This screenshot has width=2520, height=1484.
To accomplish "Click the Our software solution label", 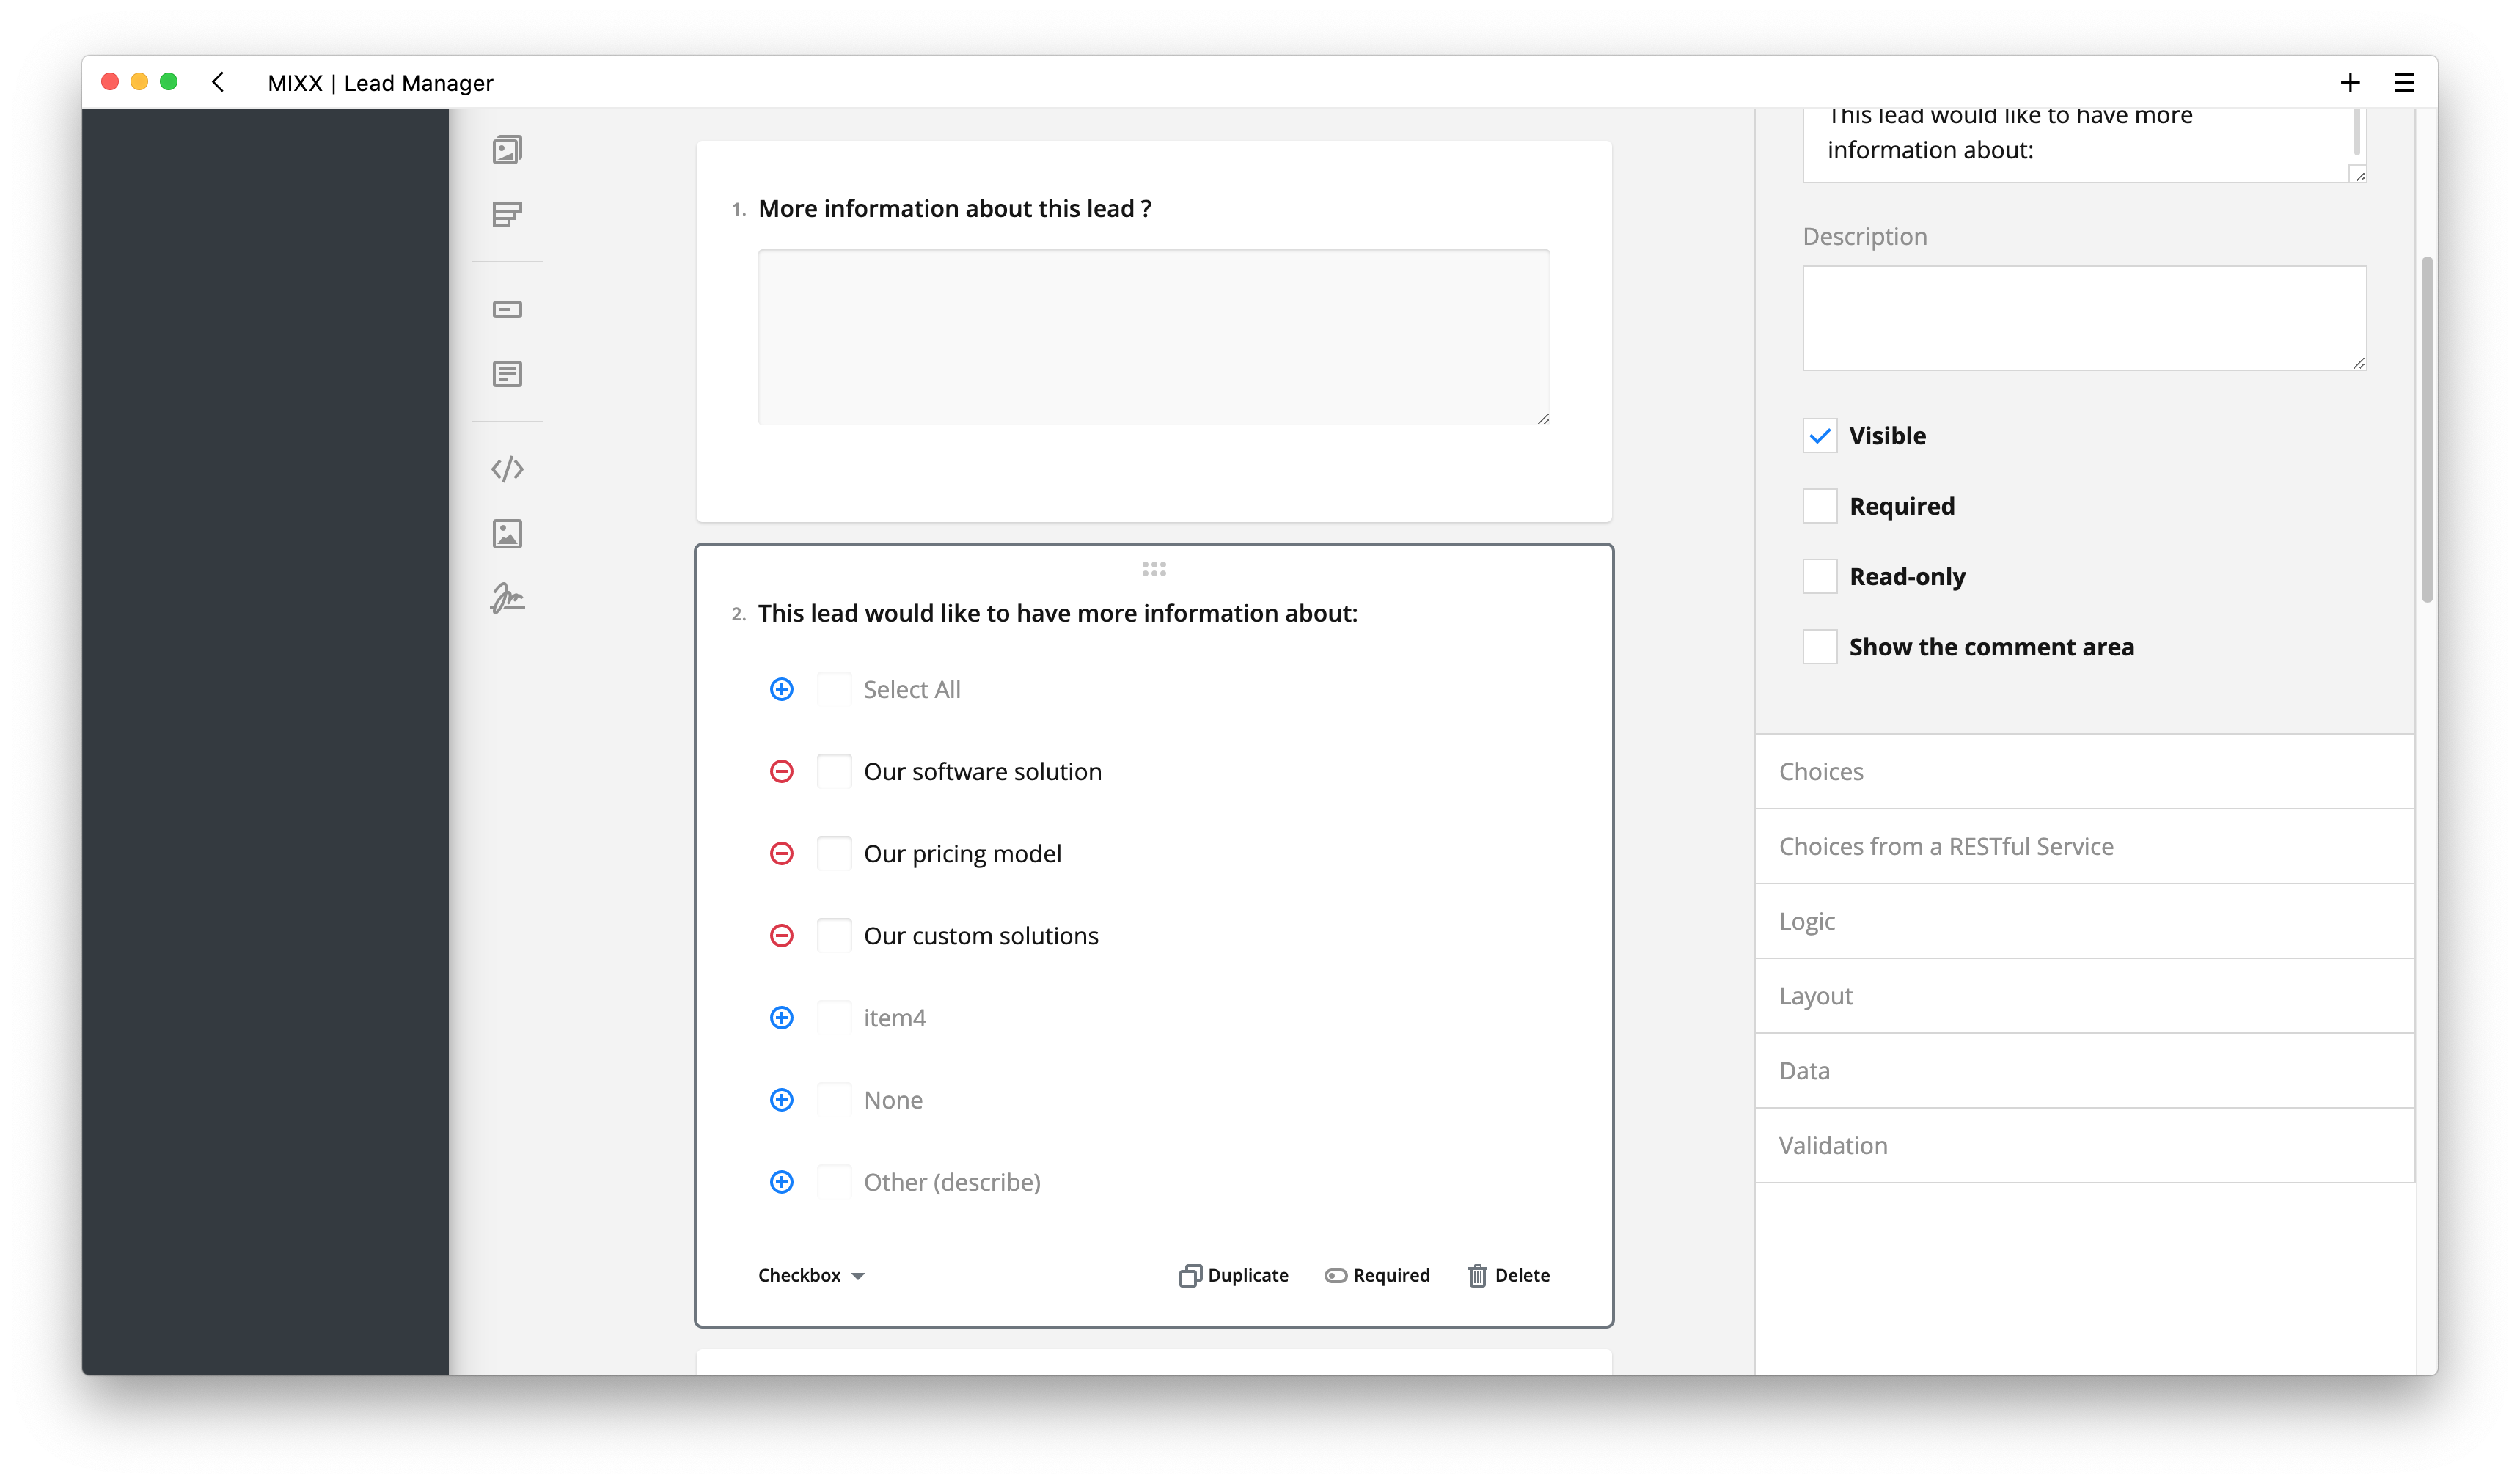I will [983, 771].
